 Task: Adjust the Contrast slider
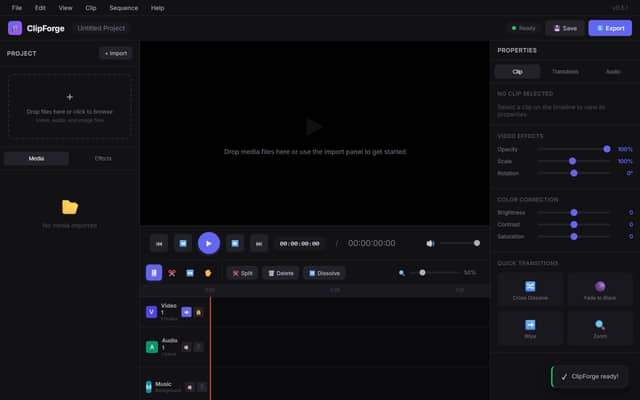tap(573, 224)
